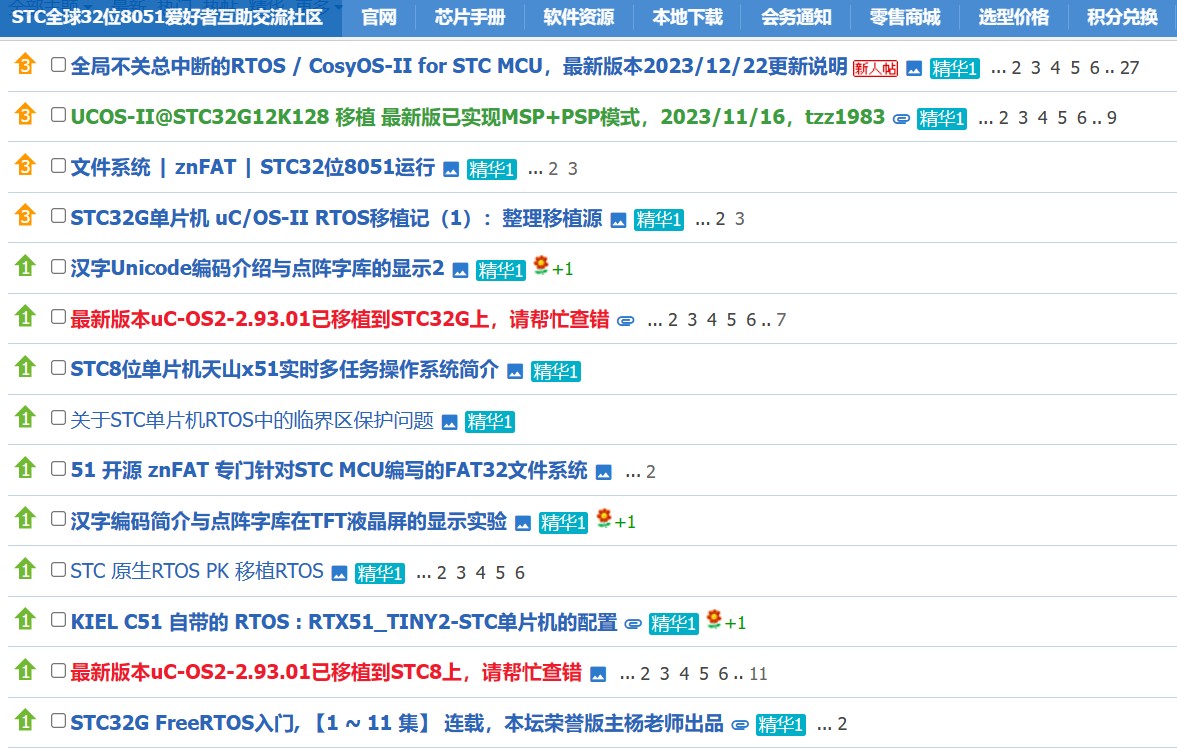Open the 选型价格 navigation tab
This screenshot has width=1177, height=748.
pyautogui.click(x=1014, y=17)
